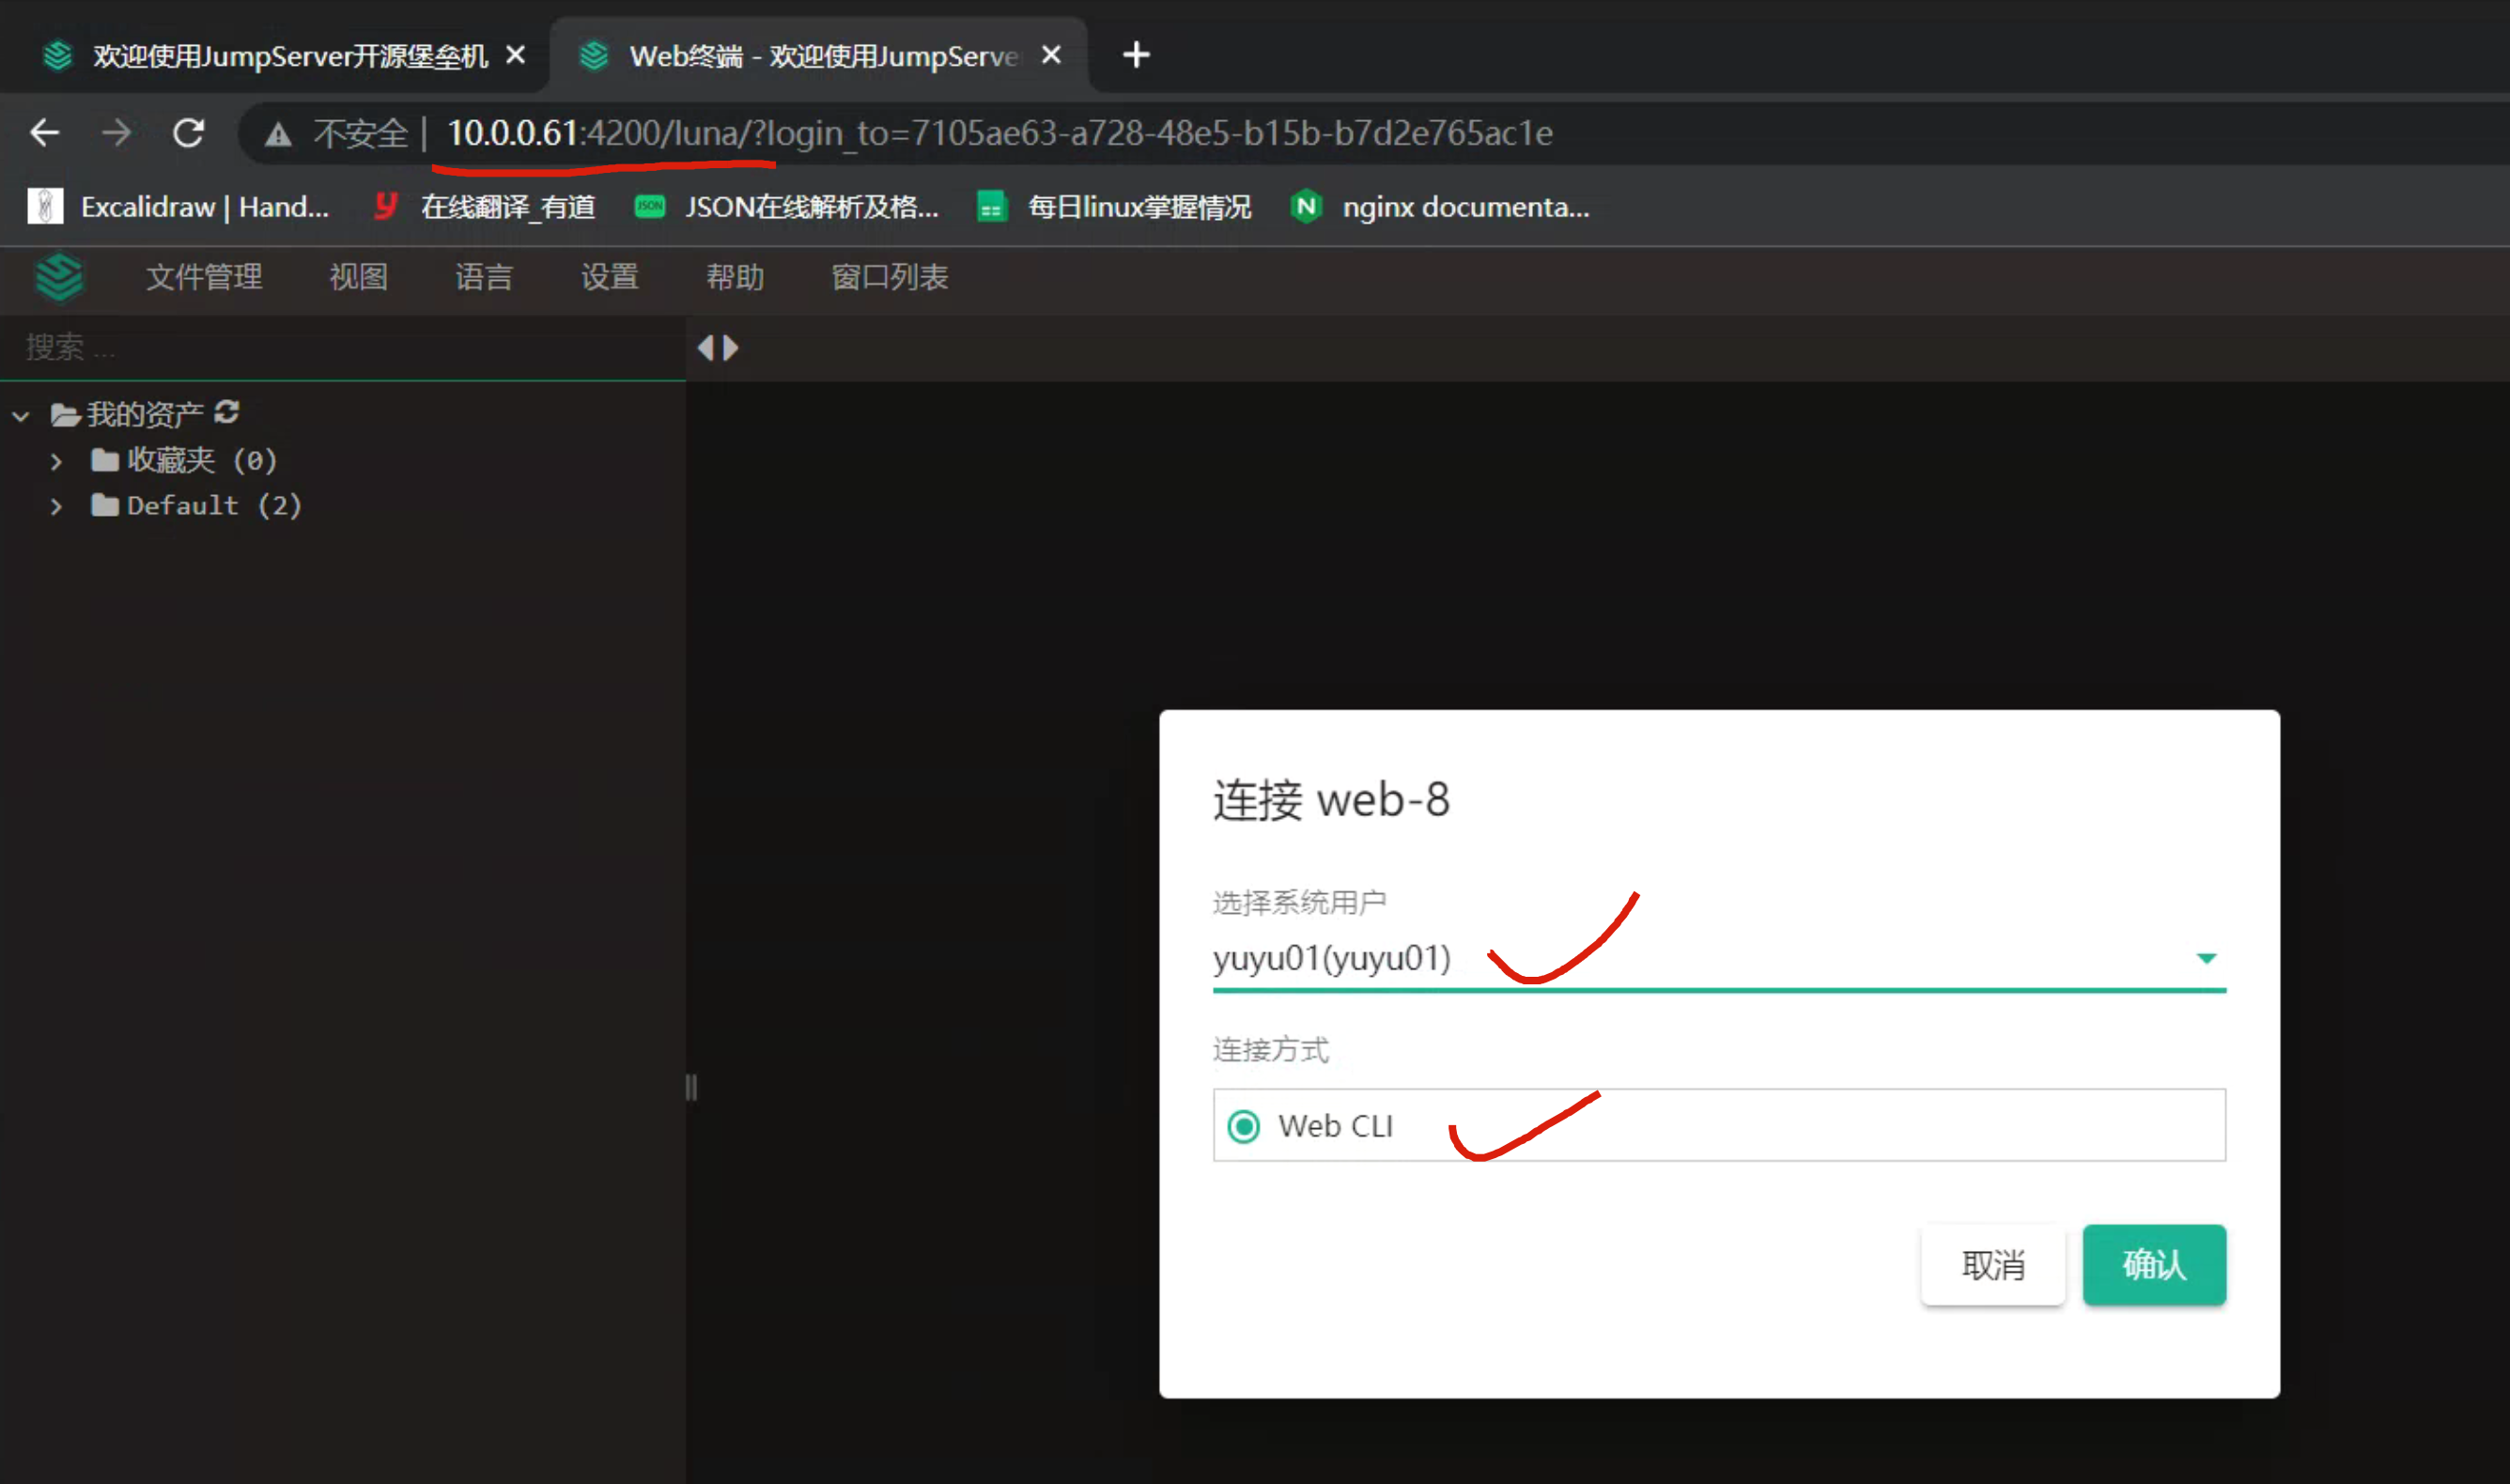Screen dimensions: 2510x1484
Task: Refresh the 我的资产 asset tree
Action: click(x=227, y=412)
